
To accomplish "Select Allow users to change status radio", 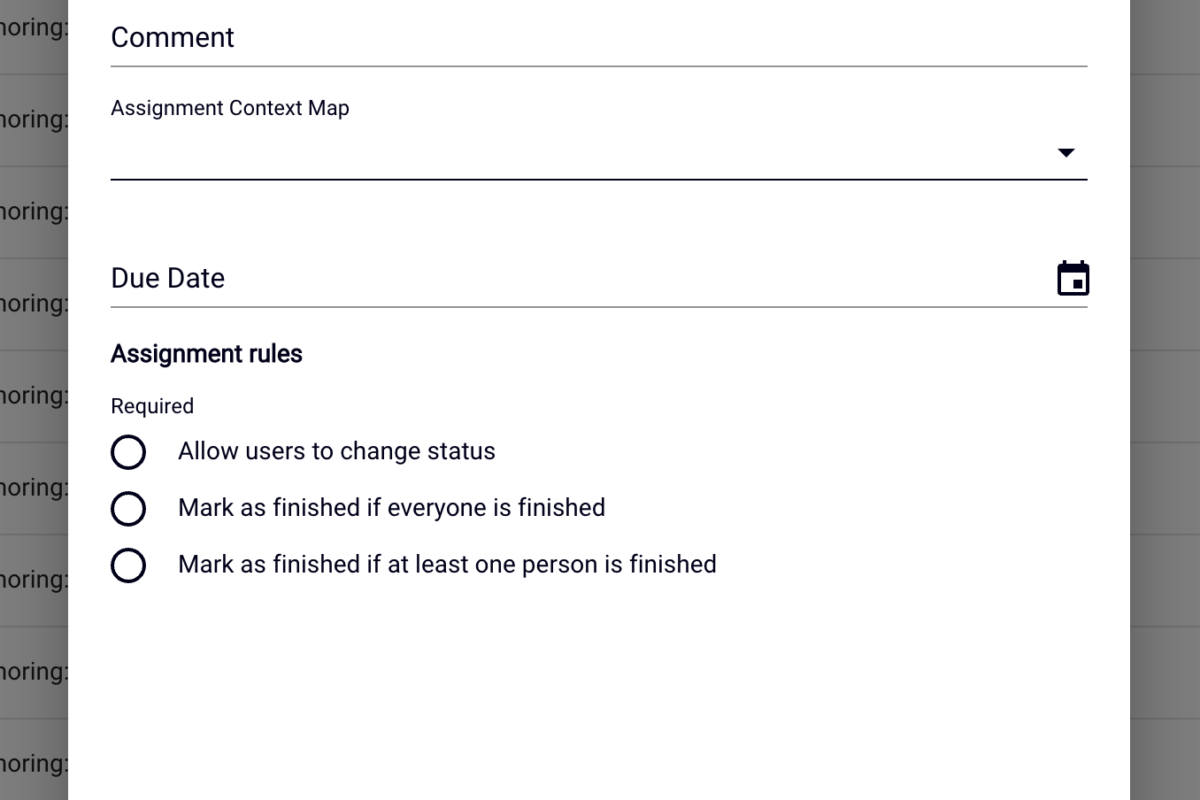I will point(128,452).
